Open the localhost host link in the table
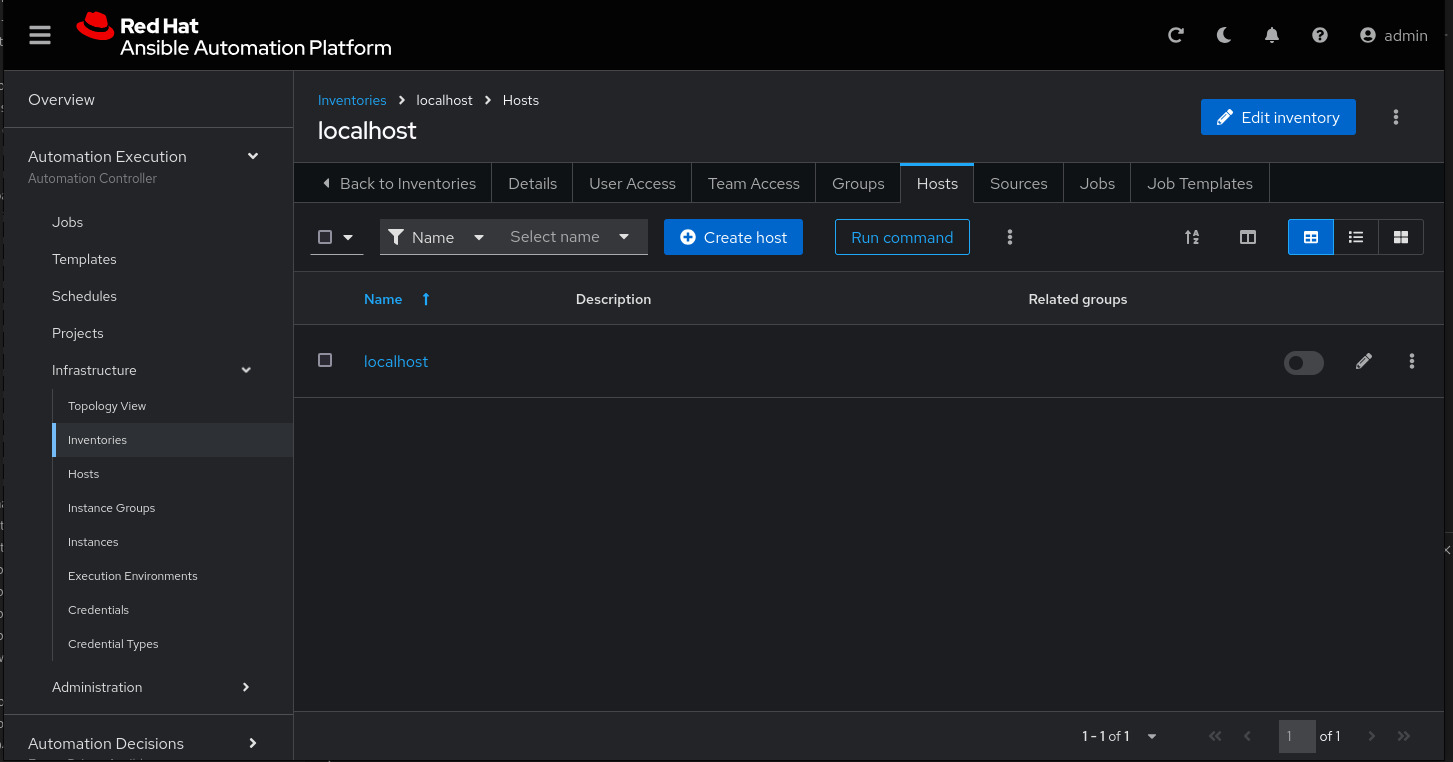The image size is (1453, 762). coord(396,361)
